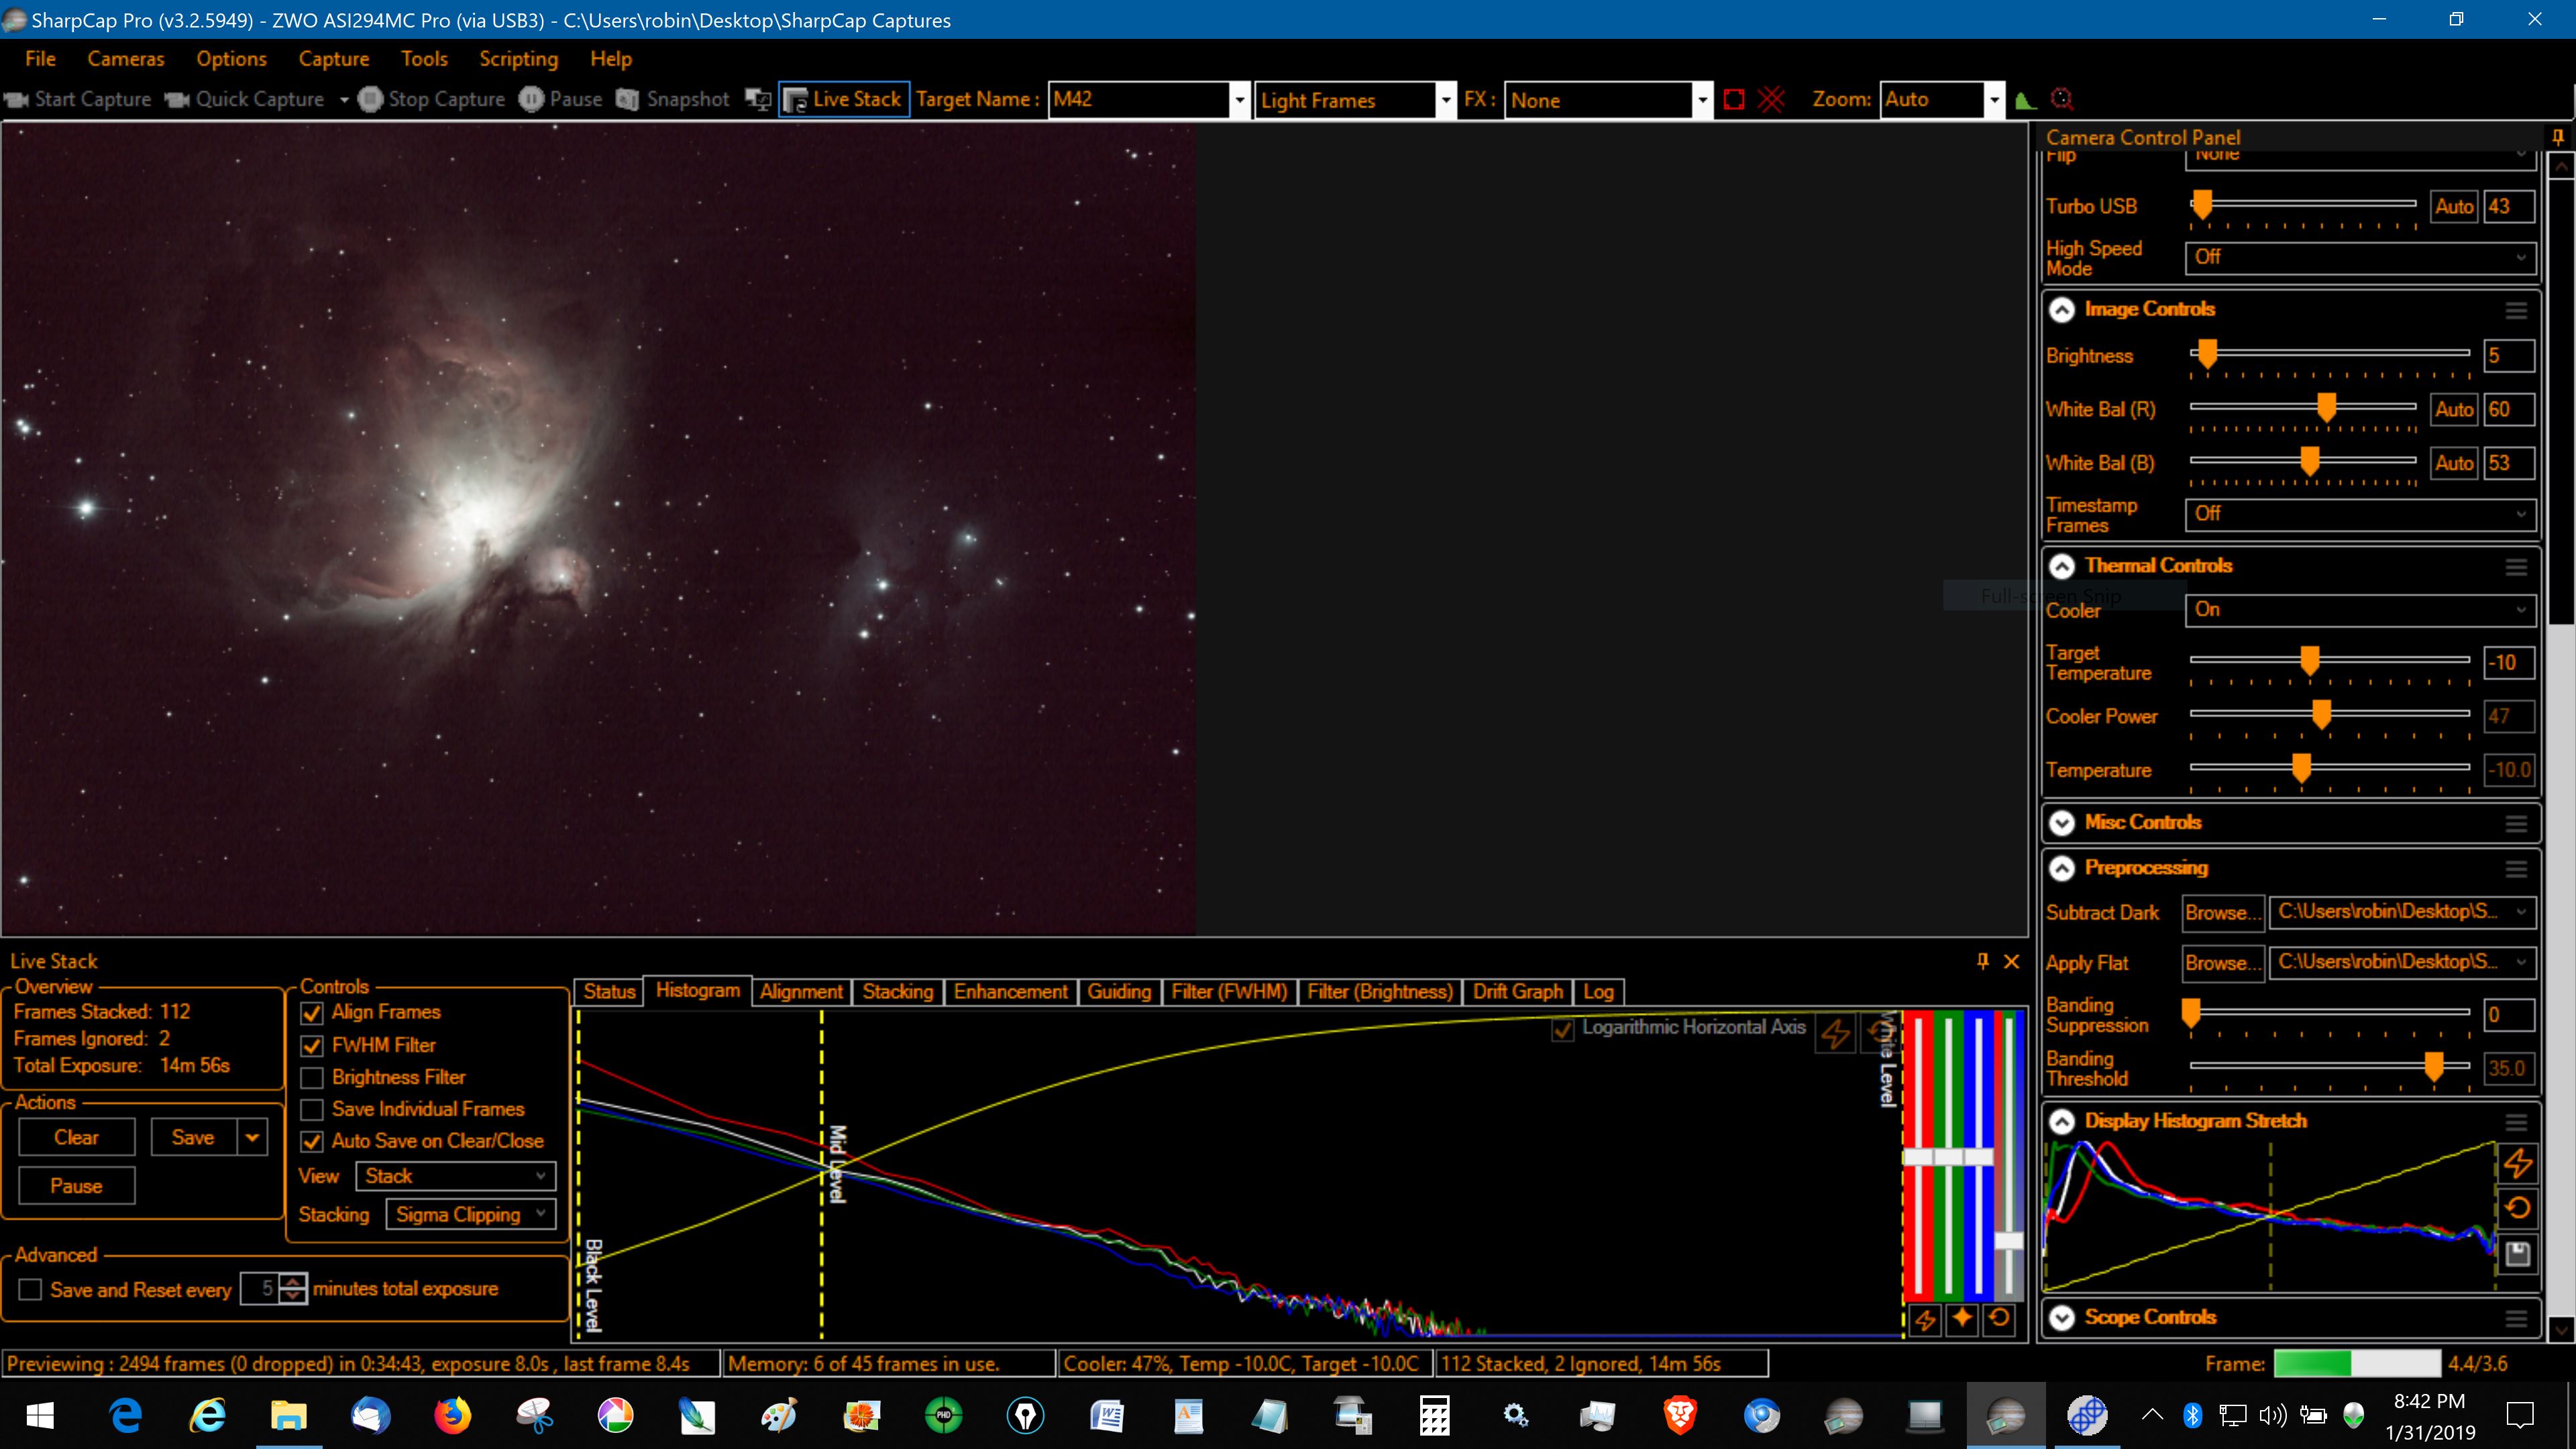Toggle the Live Stack toolbar button

[844, 99]
